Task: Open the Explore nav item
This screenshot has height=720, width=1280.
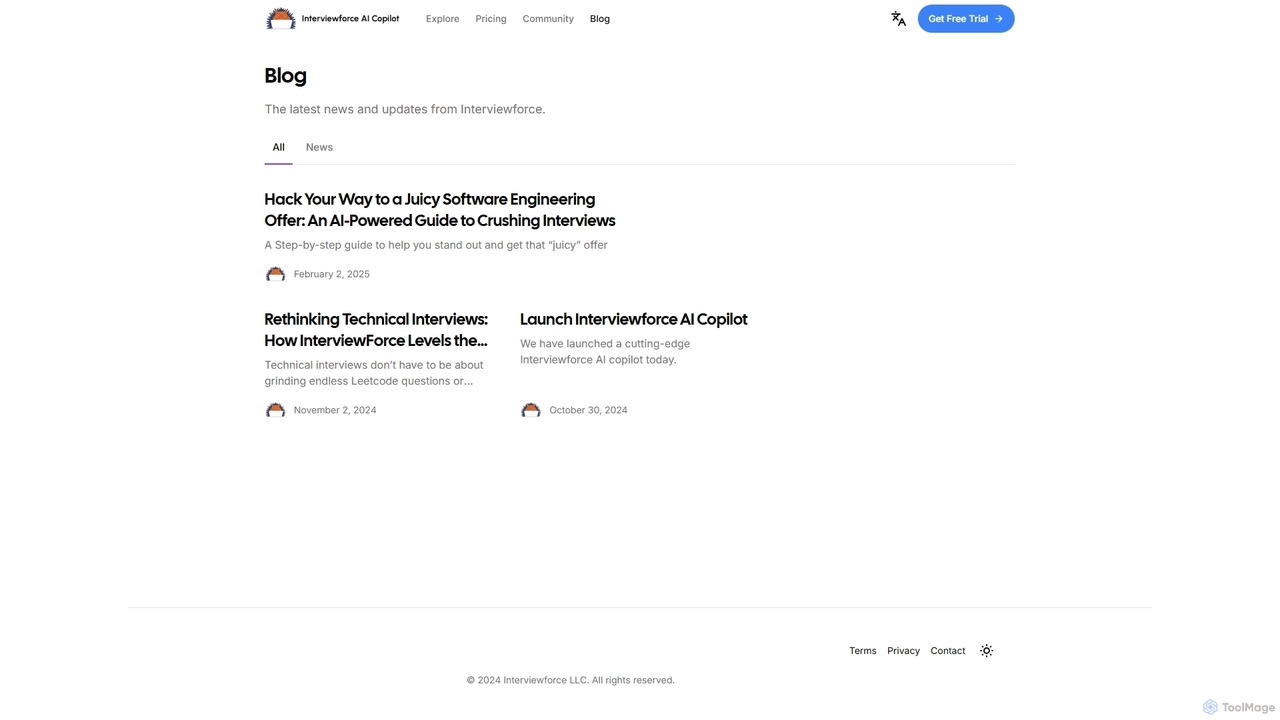Action: (x=442, y=19)
